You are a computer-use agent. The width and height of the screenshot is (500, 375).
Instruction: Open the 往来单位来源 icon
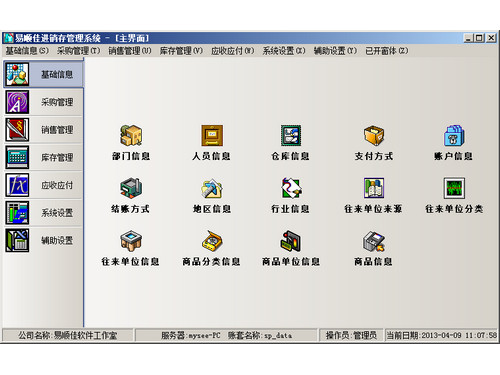click(x=374, y=188)
